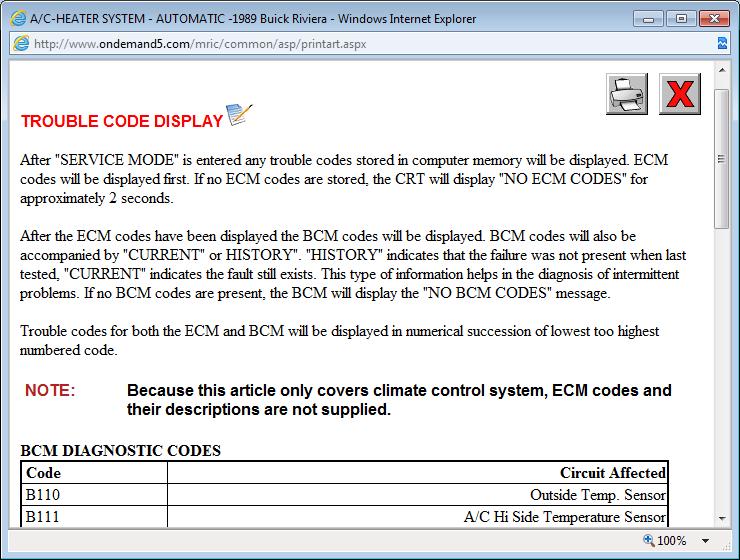Click the bold note text about ECM codes
Viewport: 740px width, 560px height.
399,400
